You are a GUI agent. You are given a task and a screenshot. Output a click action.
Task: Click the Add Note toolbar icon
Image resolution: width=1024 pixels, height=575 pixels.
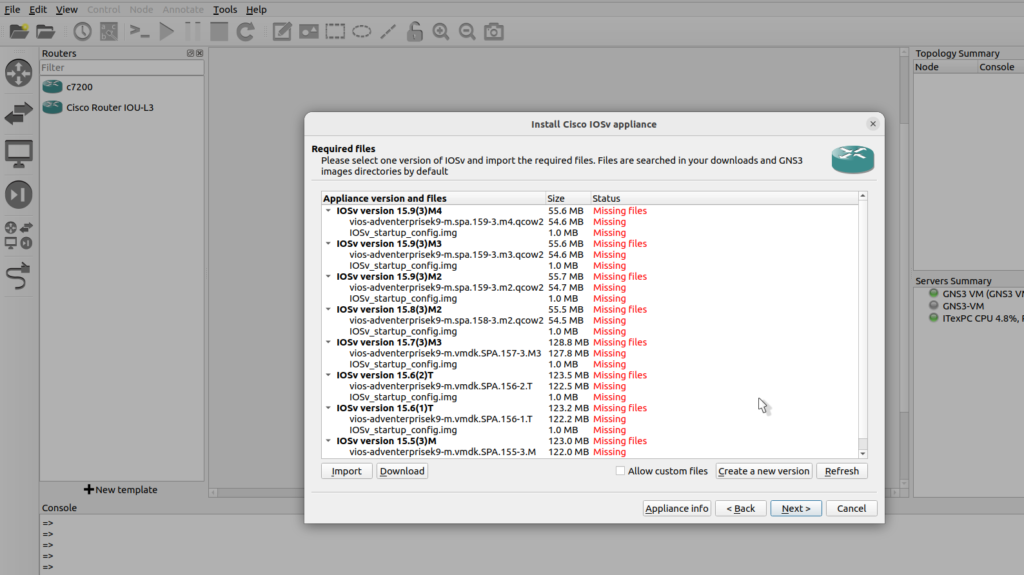pyautogui.click(x=282, y=32)
